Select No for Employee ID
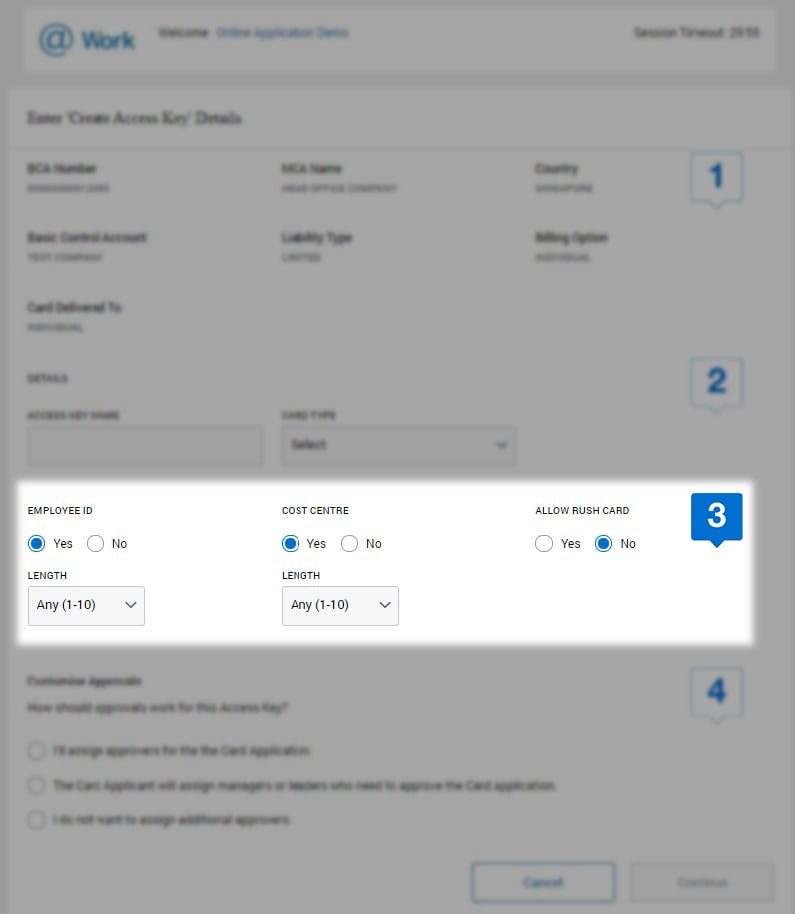 [95, 543]
